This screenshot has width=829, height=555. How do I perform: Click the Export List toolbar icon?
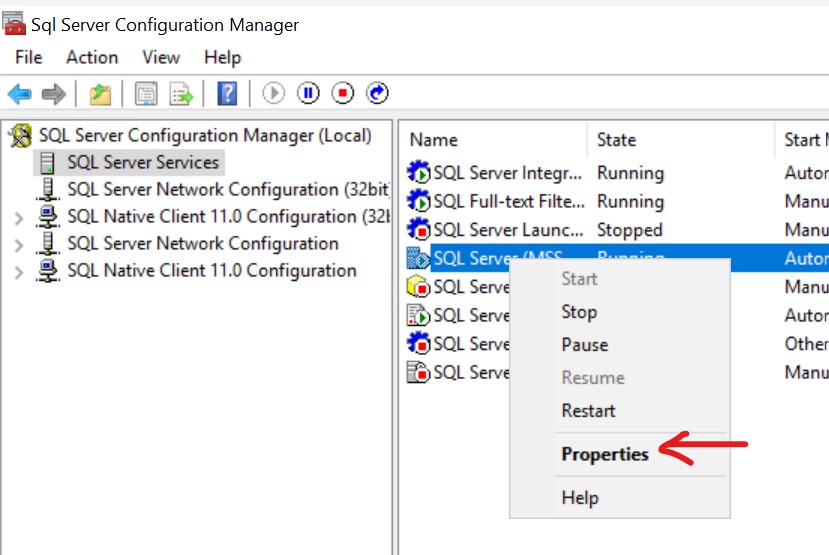click(x=181, y=94)
